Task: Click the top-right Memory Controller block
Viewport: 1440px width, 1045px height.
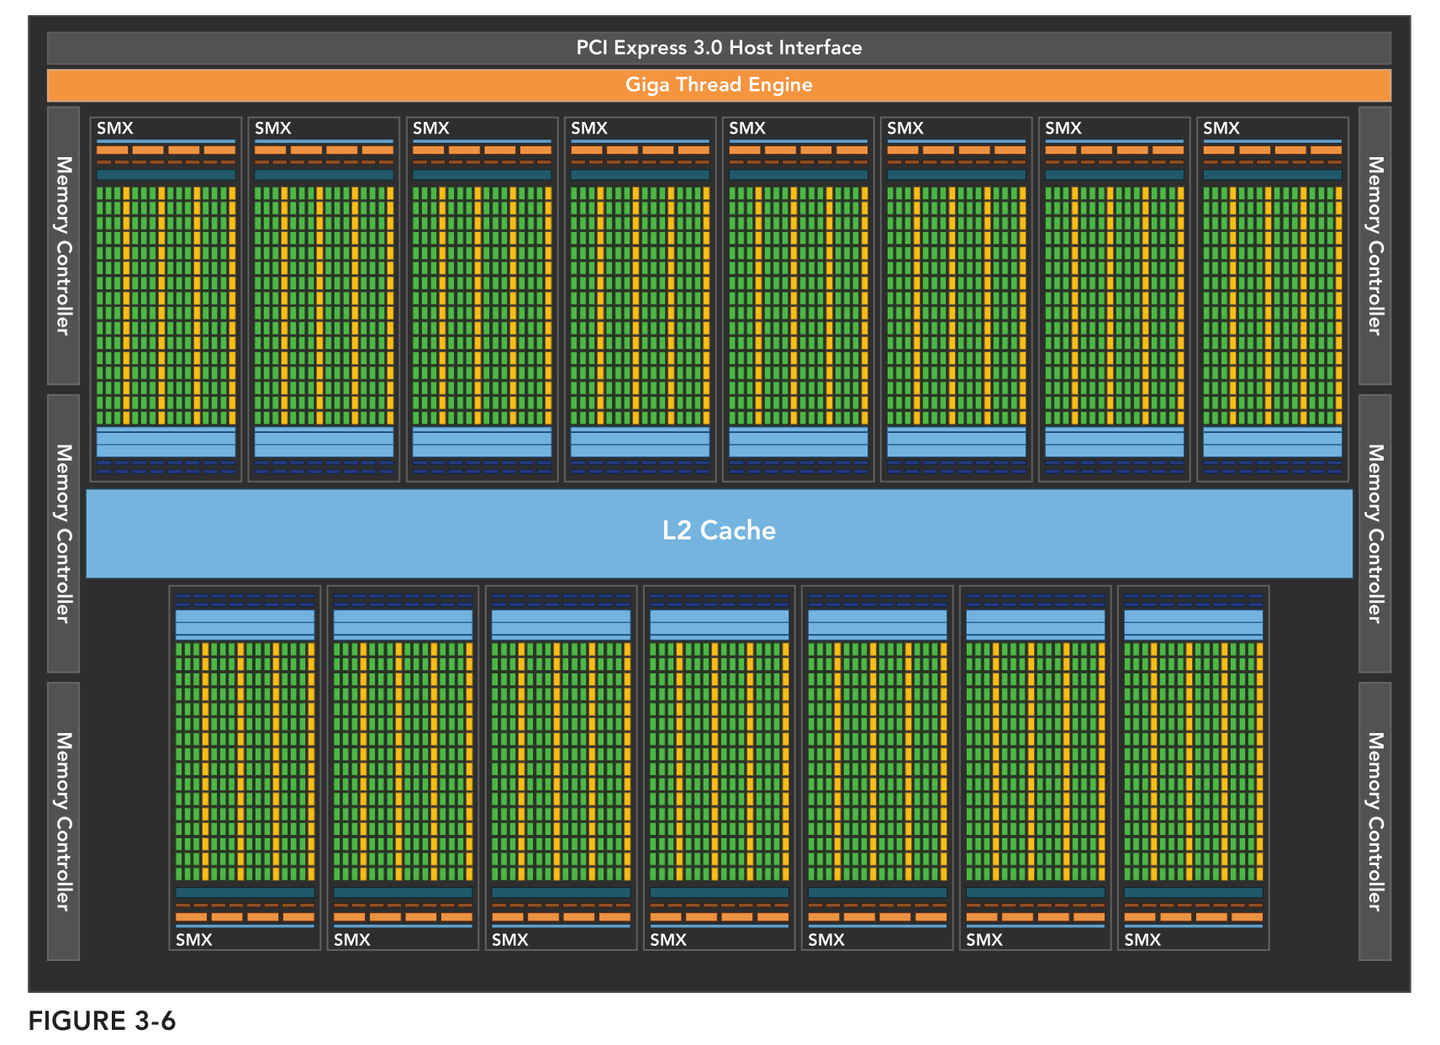Action: coord(1374,245)
